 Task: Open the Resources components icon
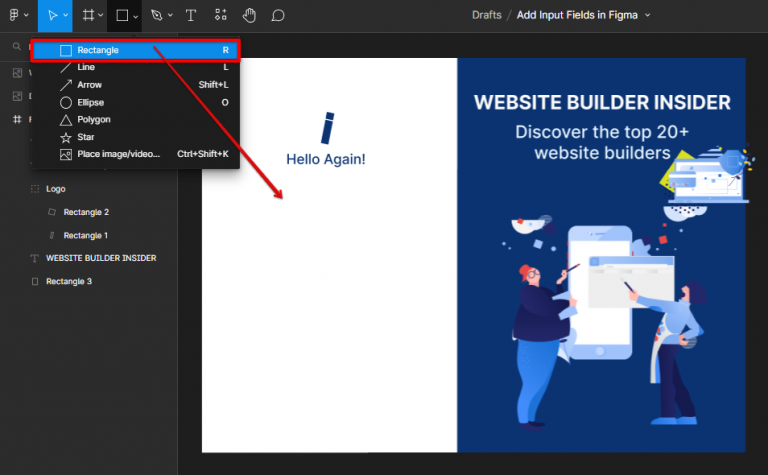pos(220,15)
